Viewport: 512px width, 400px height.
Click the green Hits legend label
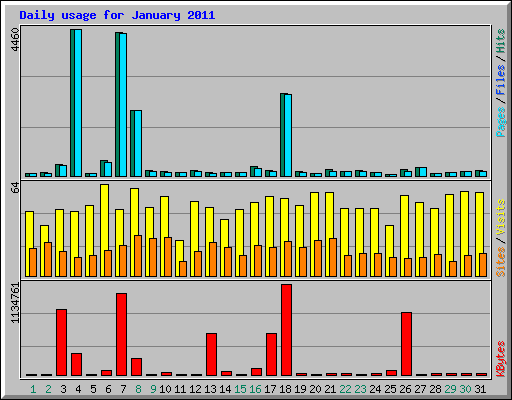[x=501, y=41]
